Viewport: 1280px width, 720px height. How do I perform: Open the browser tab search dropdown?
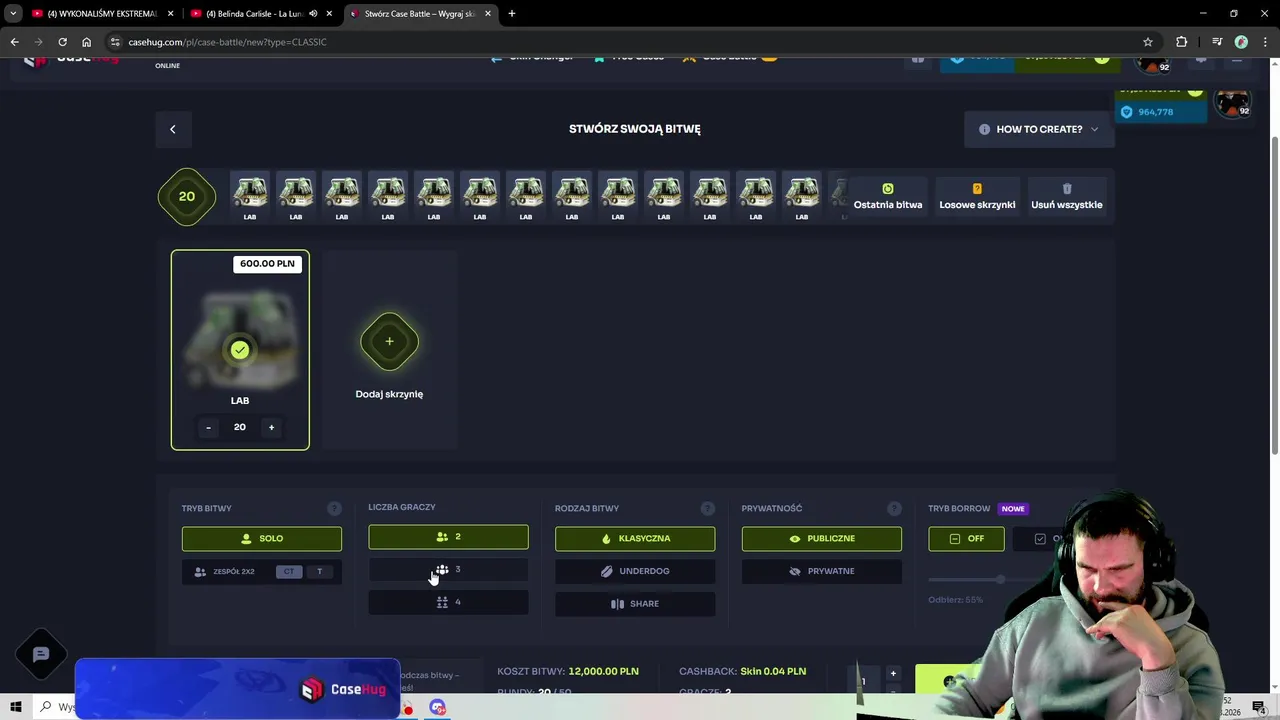click(13, 14)
